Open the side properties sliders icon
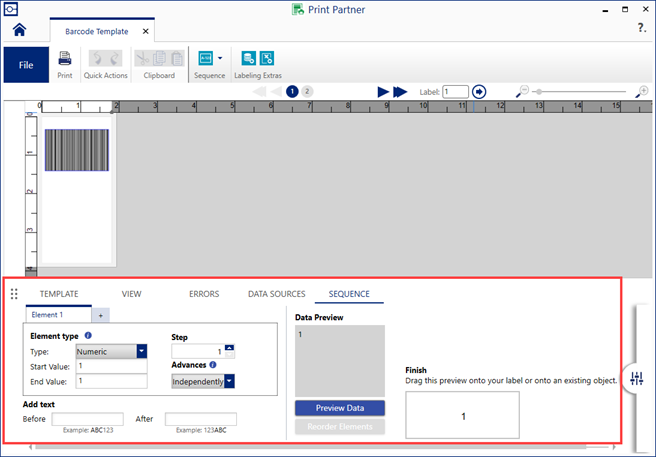The width and height of the screenshot is (656, 457). pyautogui.click(x=636, y=379)
